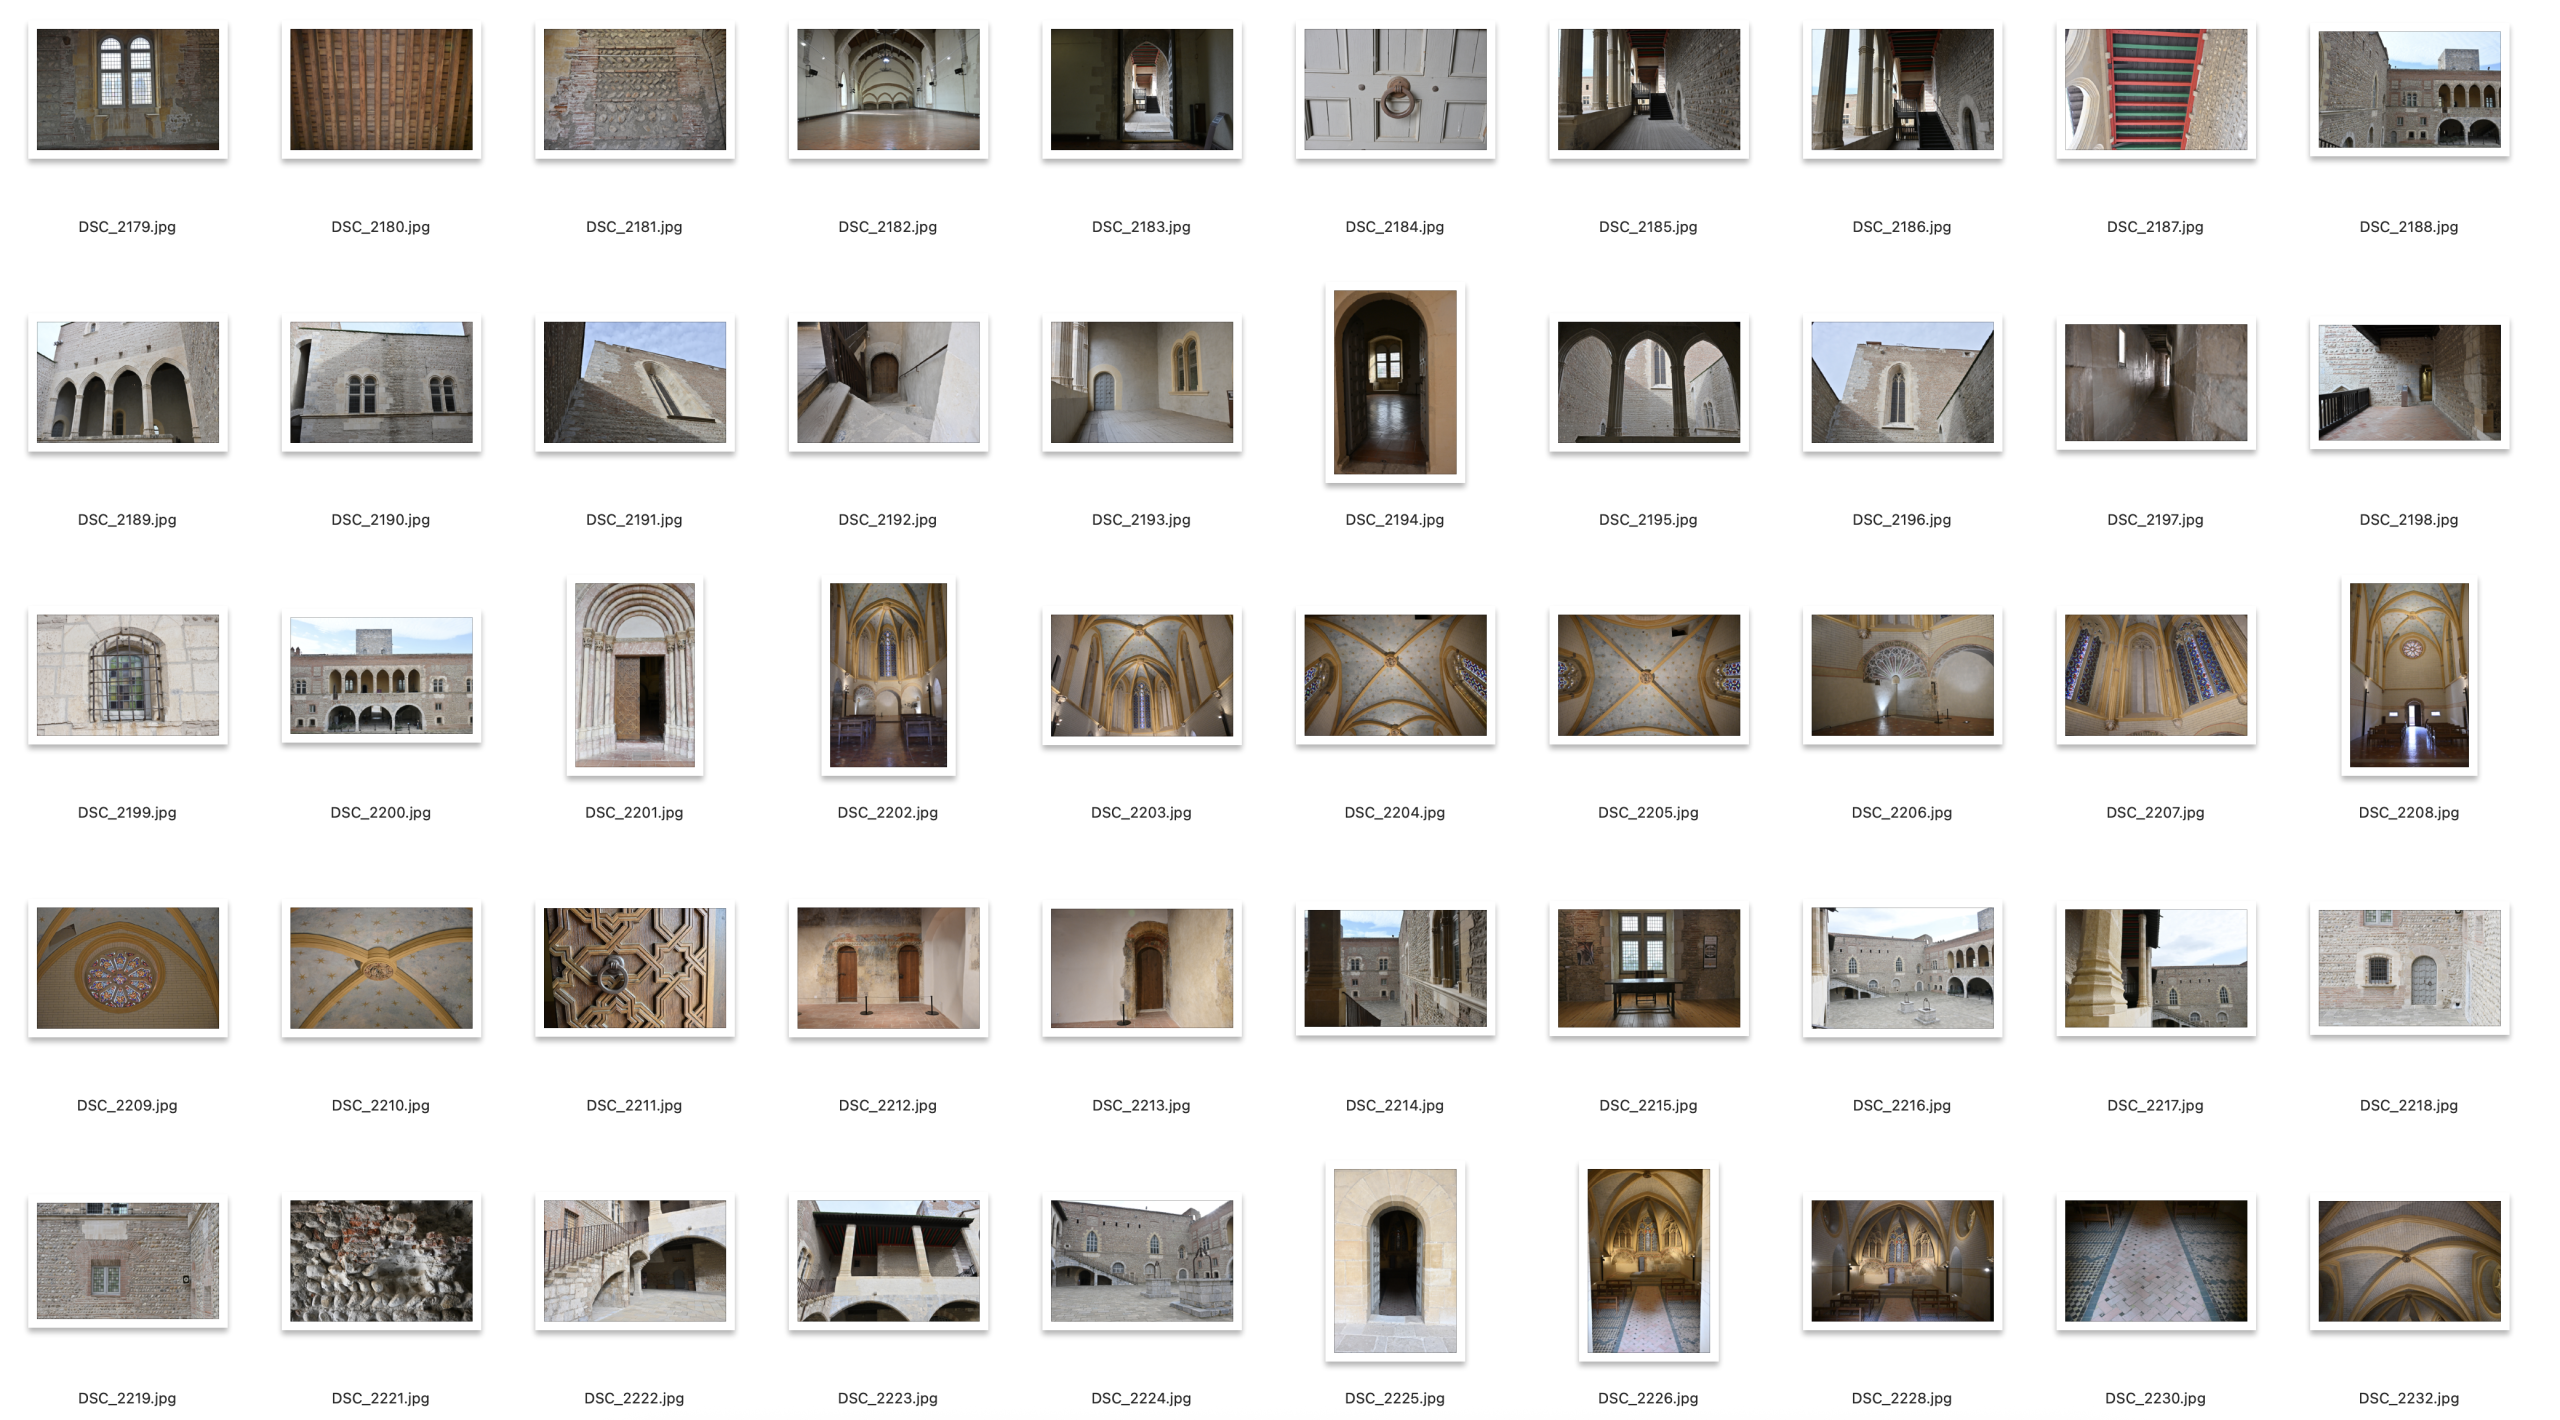Select the DSC_2225.jpg stone archway thumbnail
This screenshot has height=1420, width=2560.
[1394, 1261]
